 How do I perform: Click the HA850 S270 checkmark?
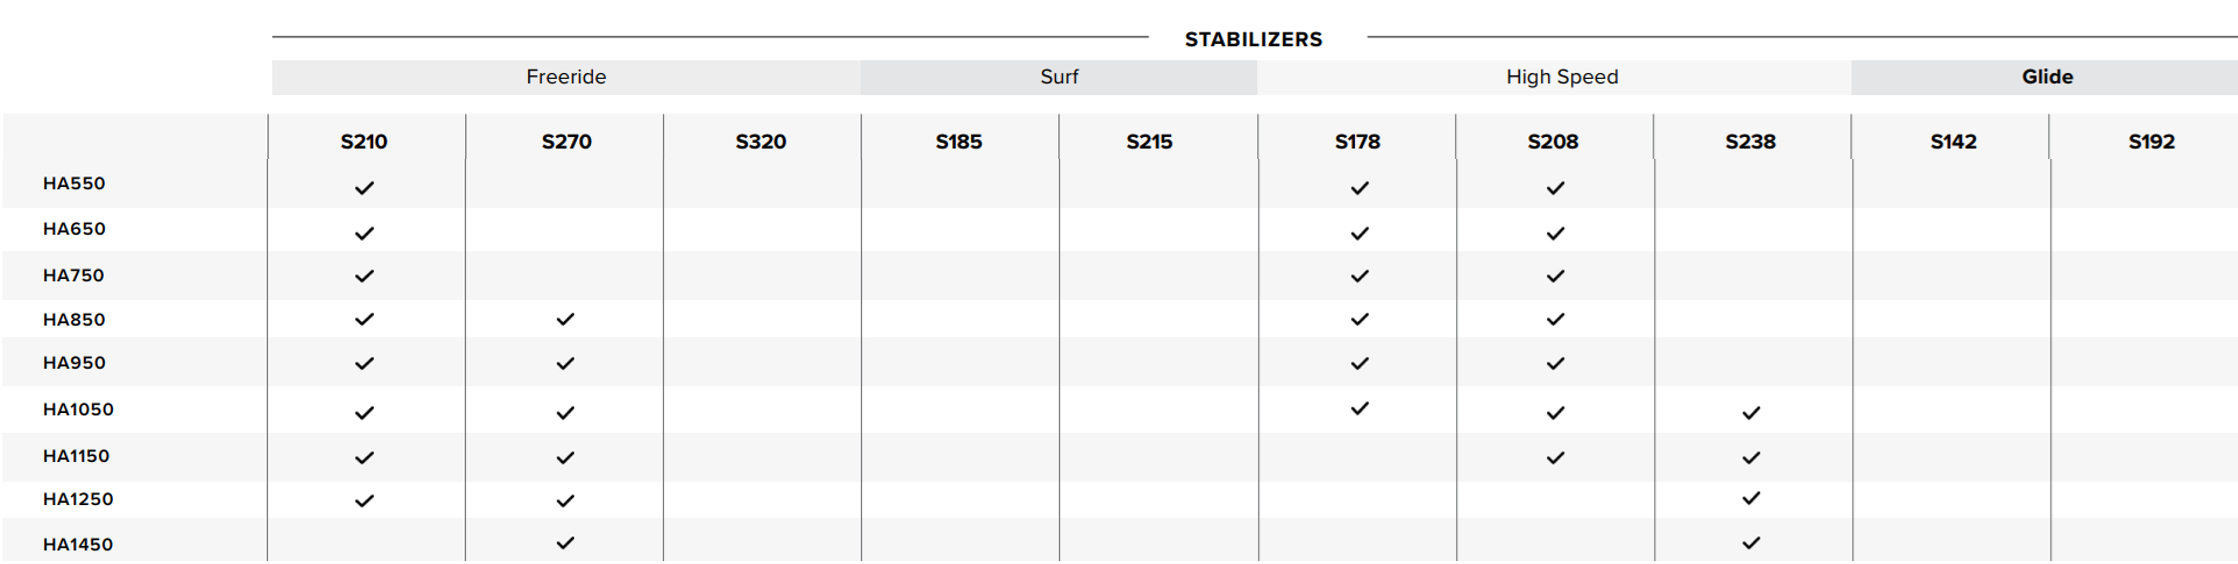point(565,319)
